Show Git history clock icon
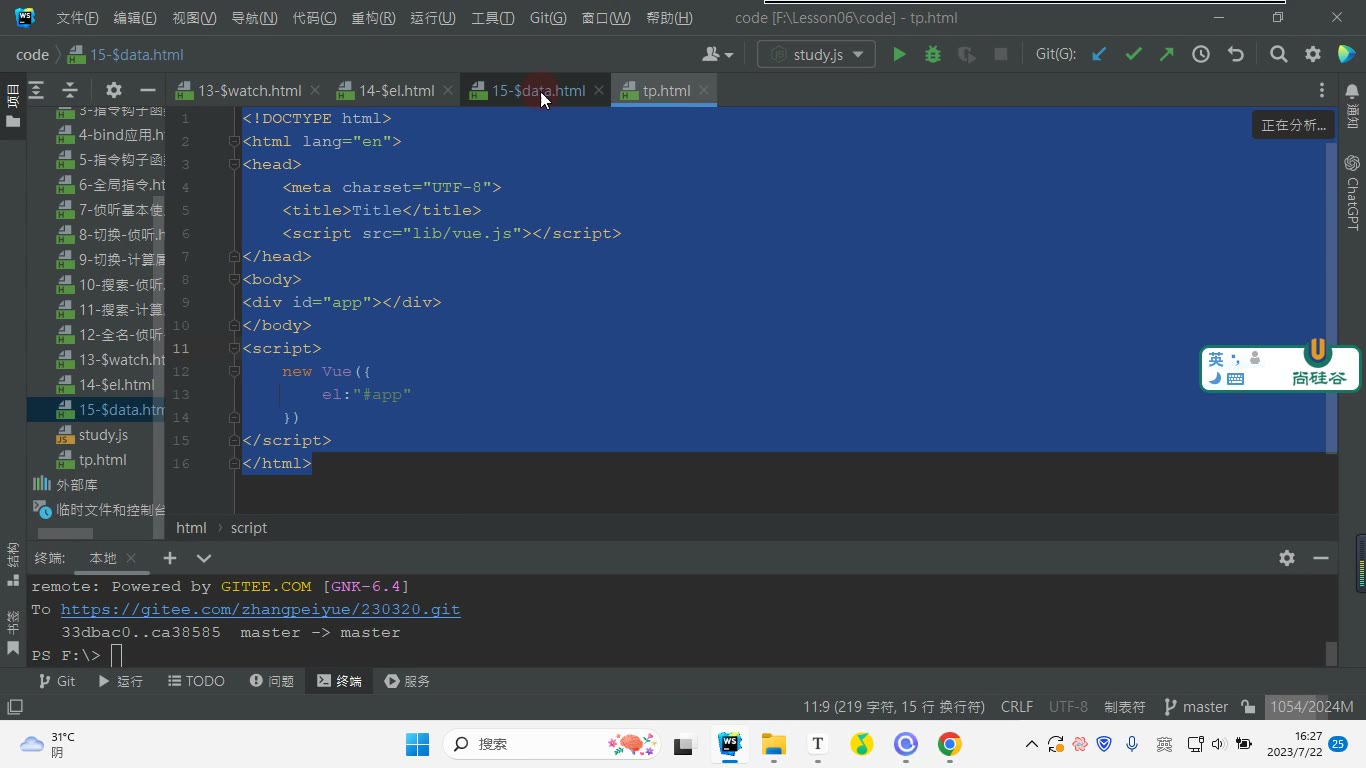This screenshot has height=768, width=1366. (x=1201, y=55)
